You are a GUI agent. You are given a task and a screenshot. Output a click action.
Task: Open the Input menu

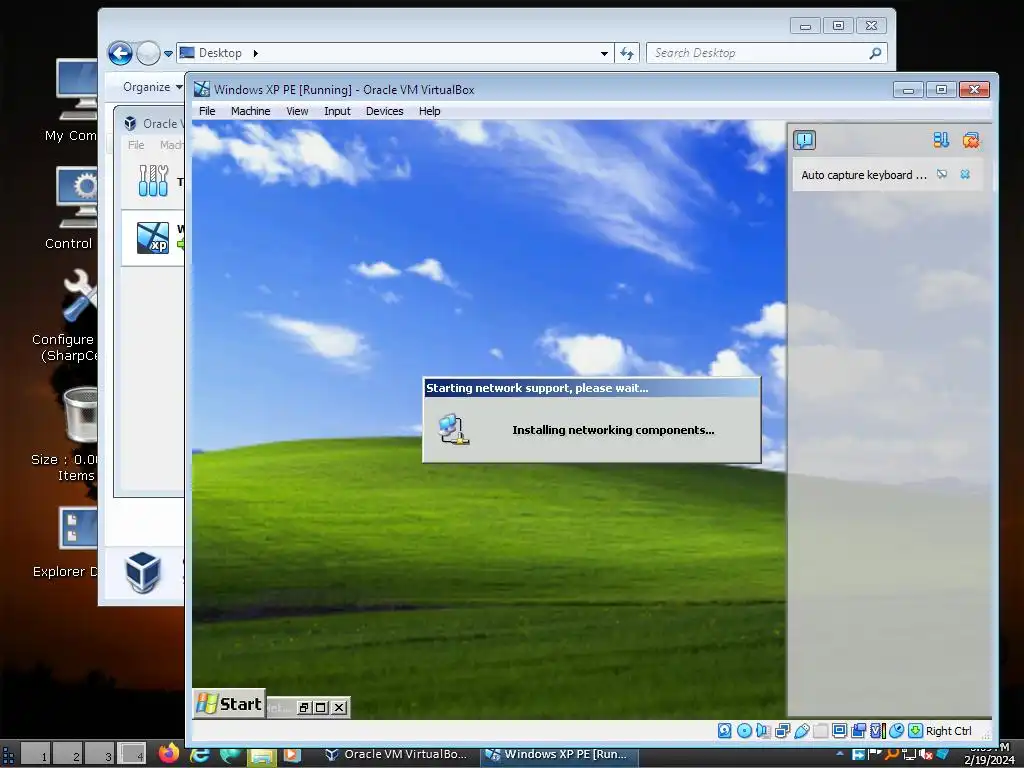[x=337, y=111]
